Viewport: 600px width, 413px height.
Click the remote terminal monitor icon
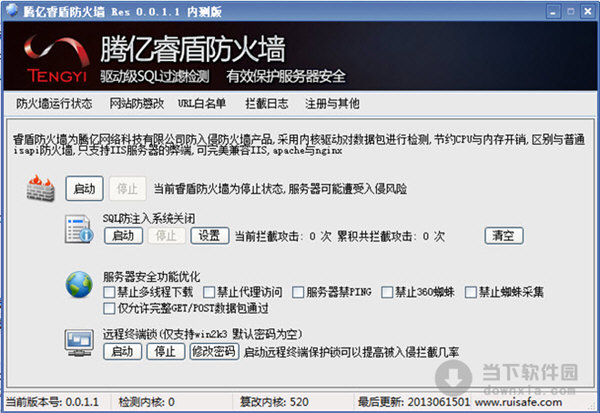pos(79,343)
